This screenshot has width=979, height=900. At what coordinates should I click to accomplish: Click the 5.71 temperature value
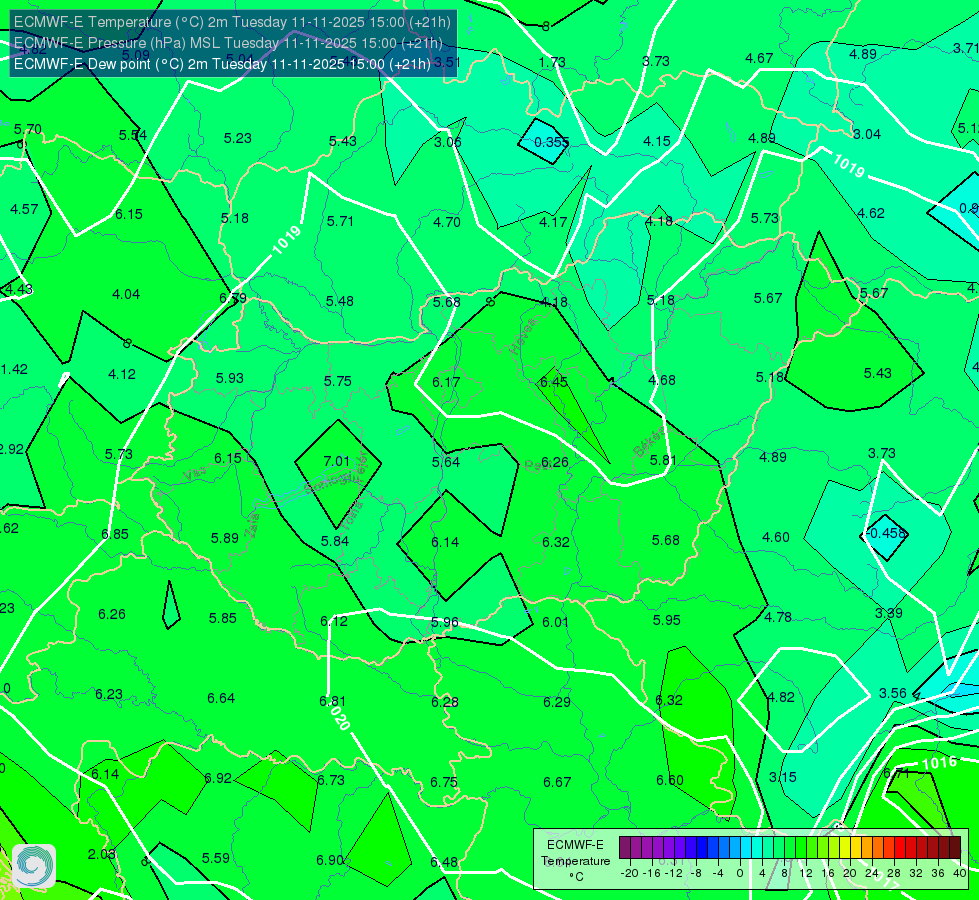(x=340, y=221)
